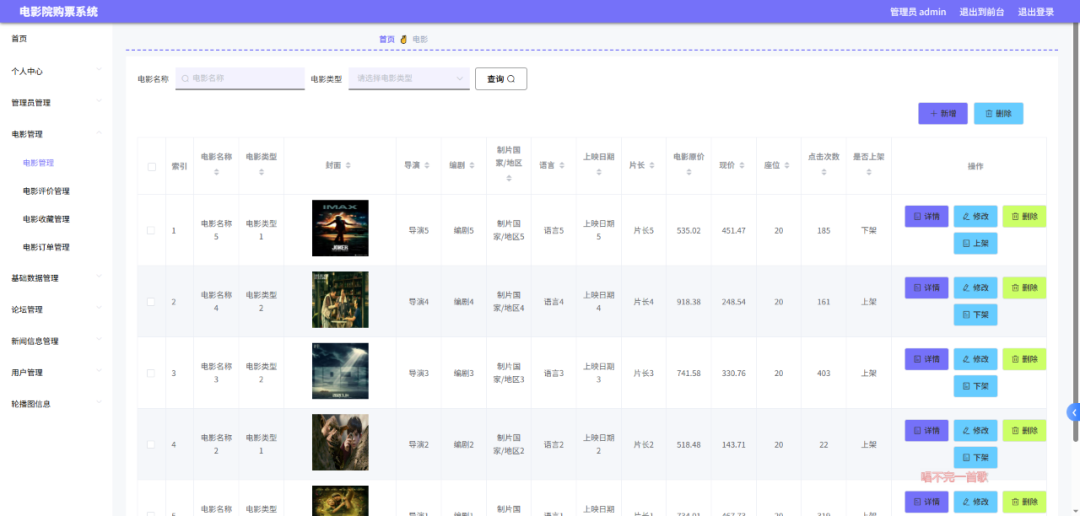The width and height of the screenshot is (1080, 516).
Task: Open the poster thumbnail for 电影名称3
Action: click(x=340, y=371)
